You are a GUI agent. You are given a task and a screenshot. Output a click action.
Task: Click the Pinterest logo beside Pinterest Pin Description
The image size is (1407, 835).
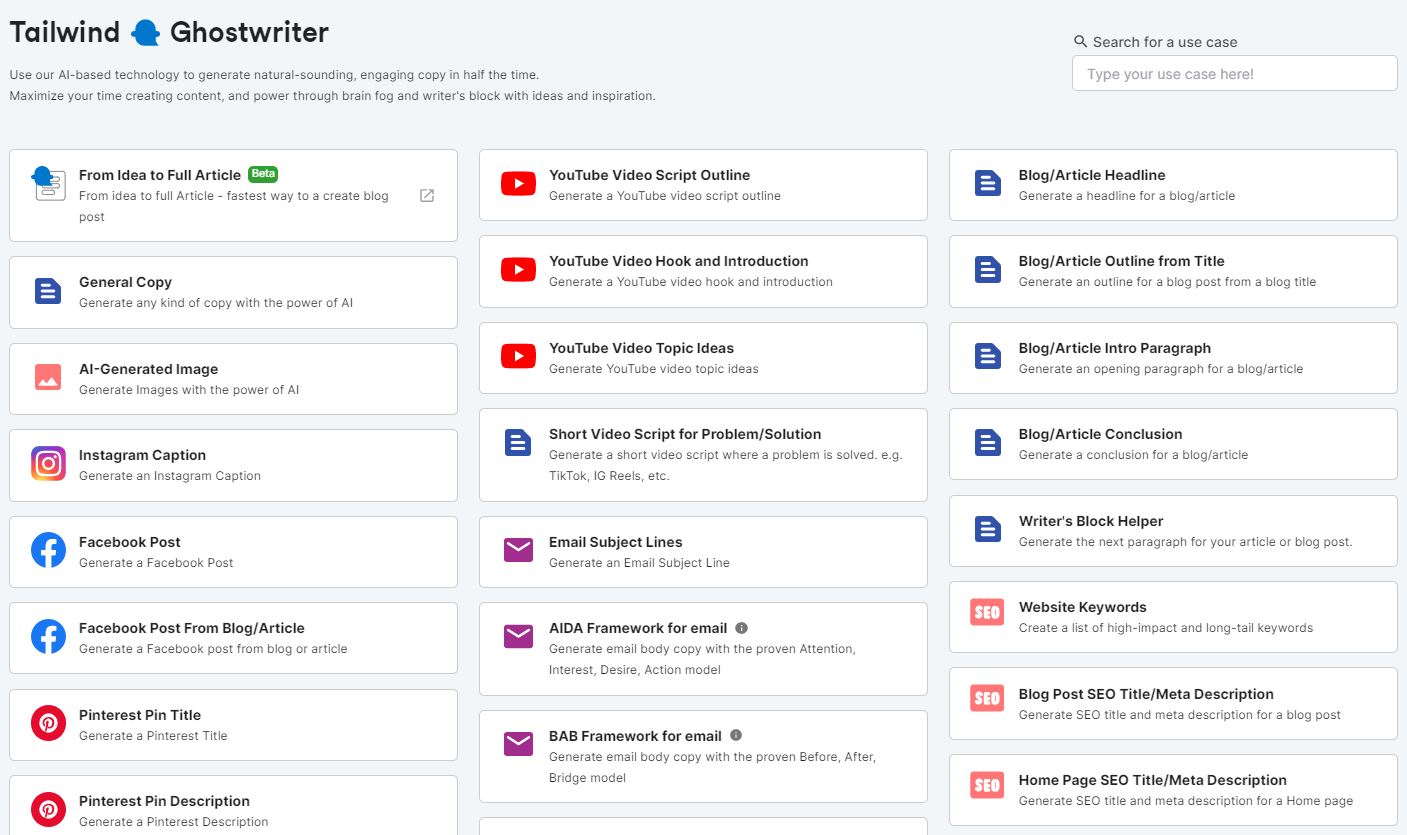click(48, 810)
